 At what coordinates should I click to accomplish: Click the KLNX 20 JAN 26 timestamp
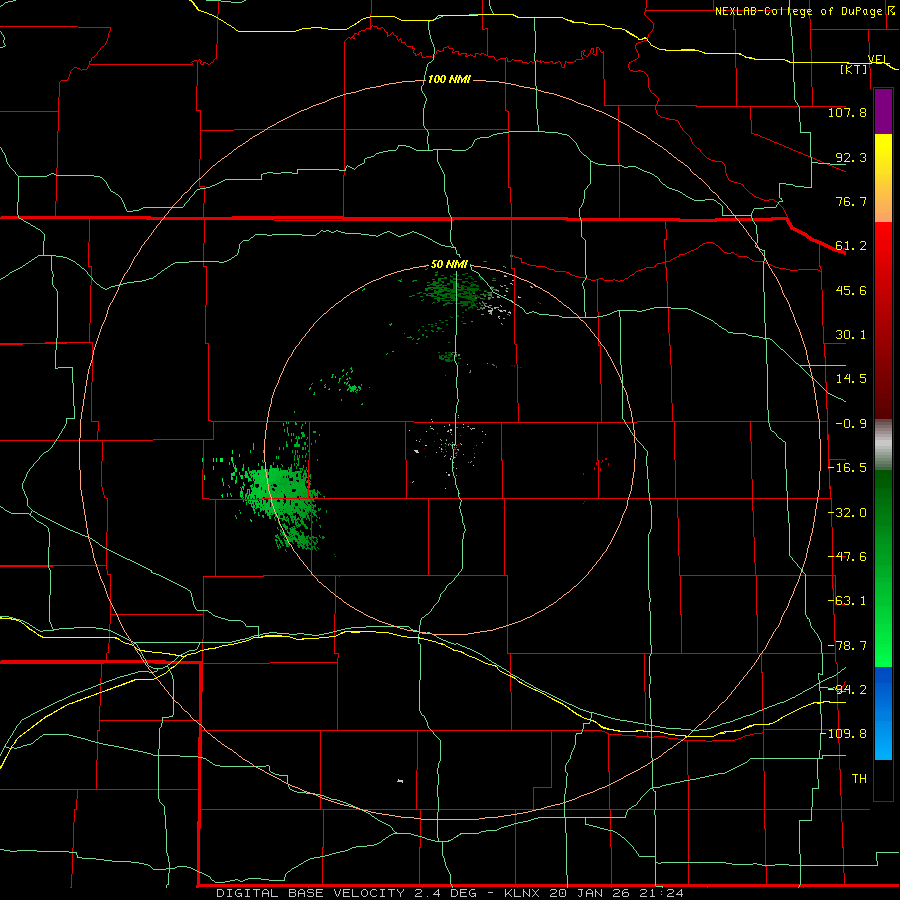(594, 893)
